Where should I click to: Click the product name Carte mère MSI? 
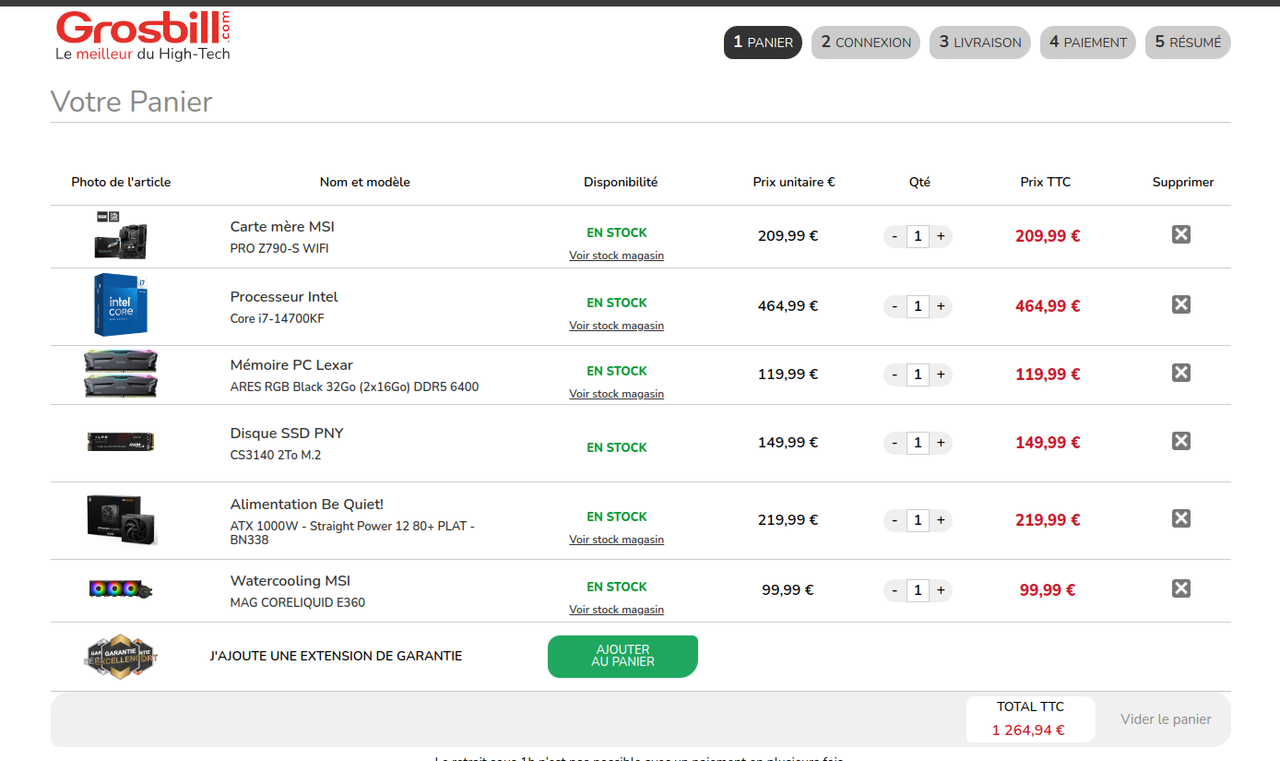tap(282, 227)
